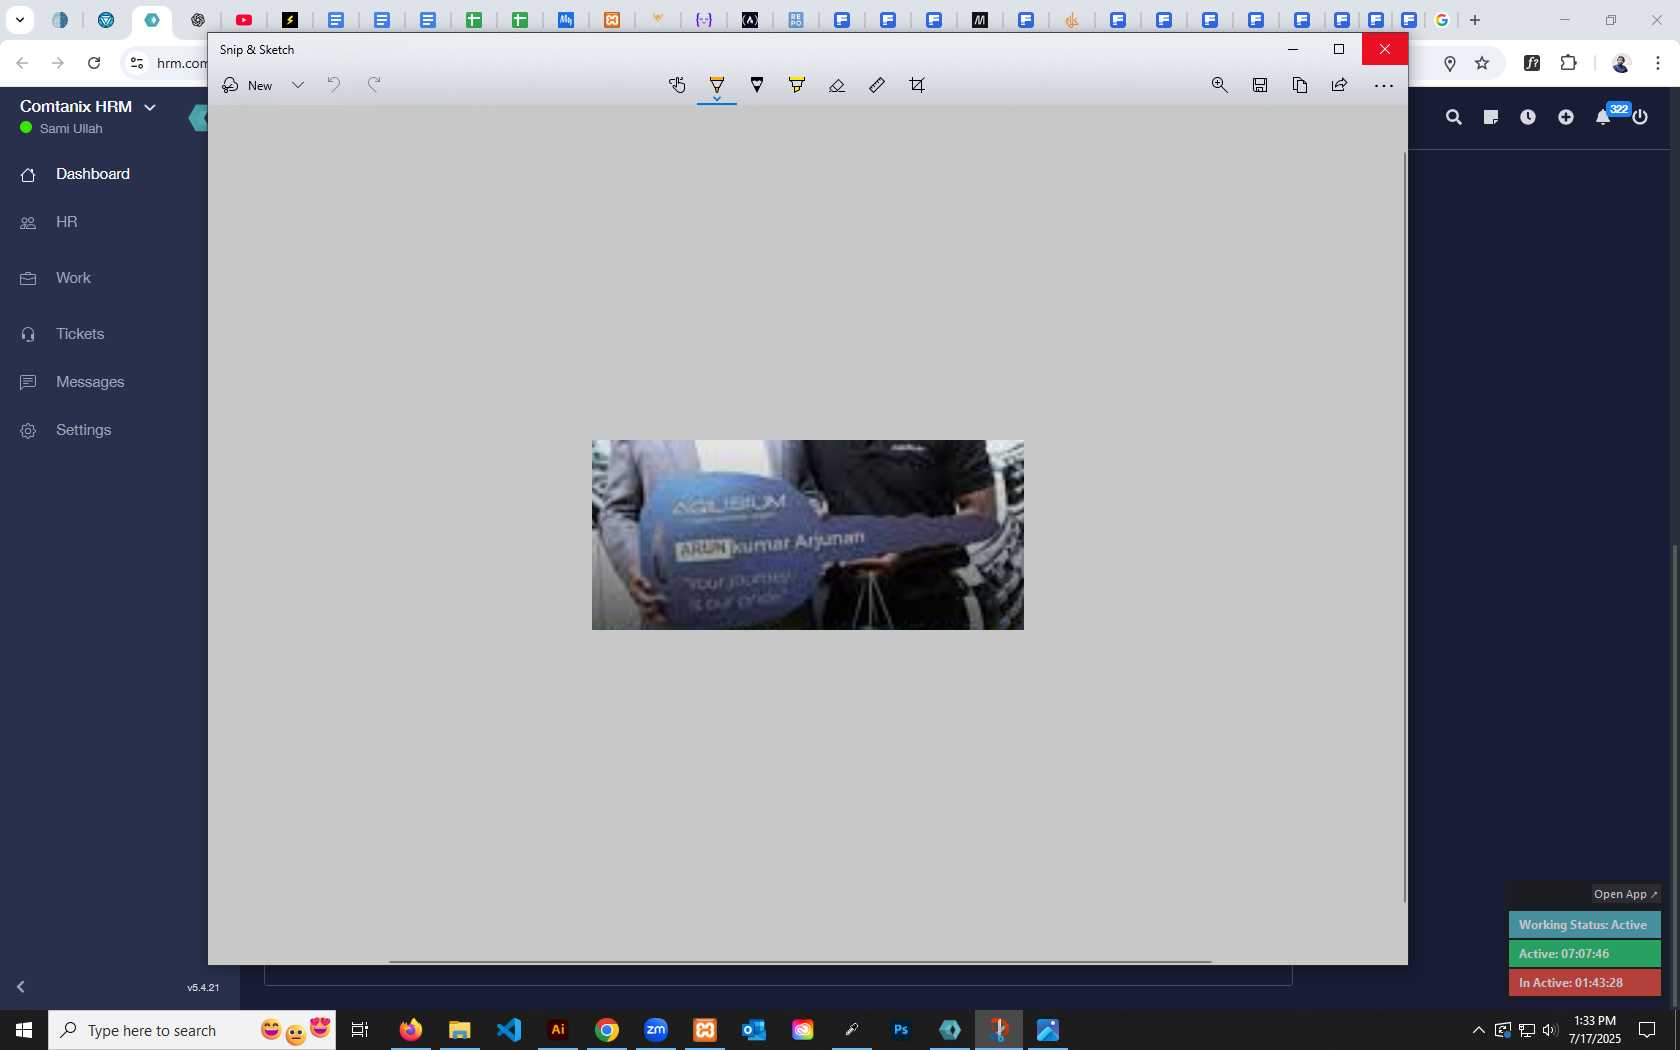The width and height of the screenshot is (1680, 1050).
Task: Open Visual Studio Code from taskbar
Action: click(509, 1030)
